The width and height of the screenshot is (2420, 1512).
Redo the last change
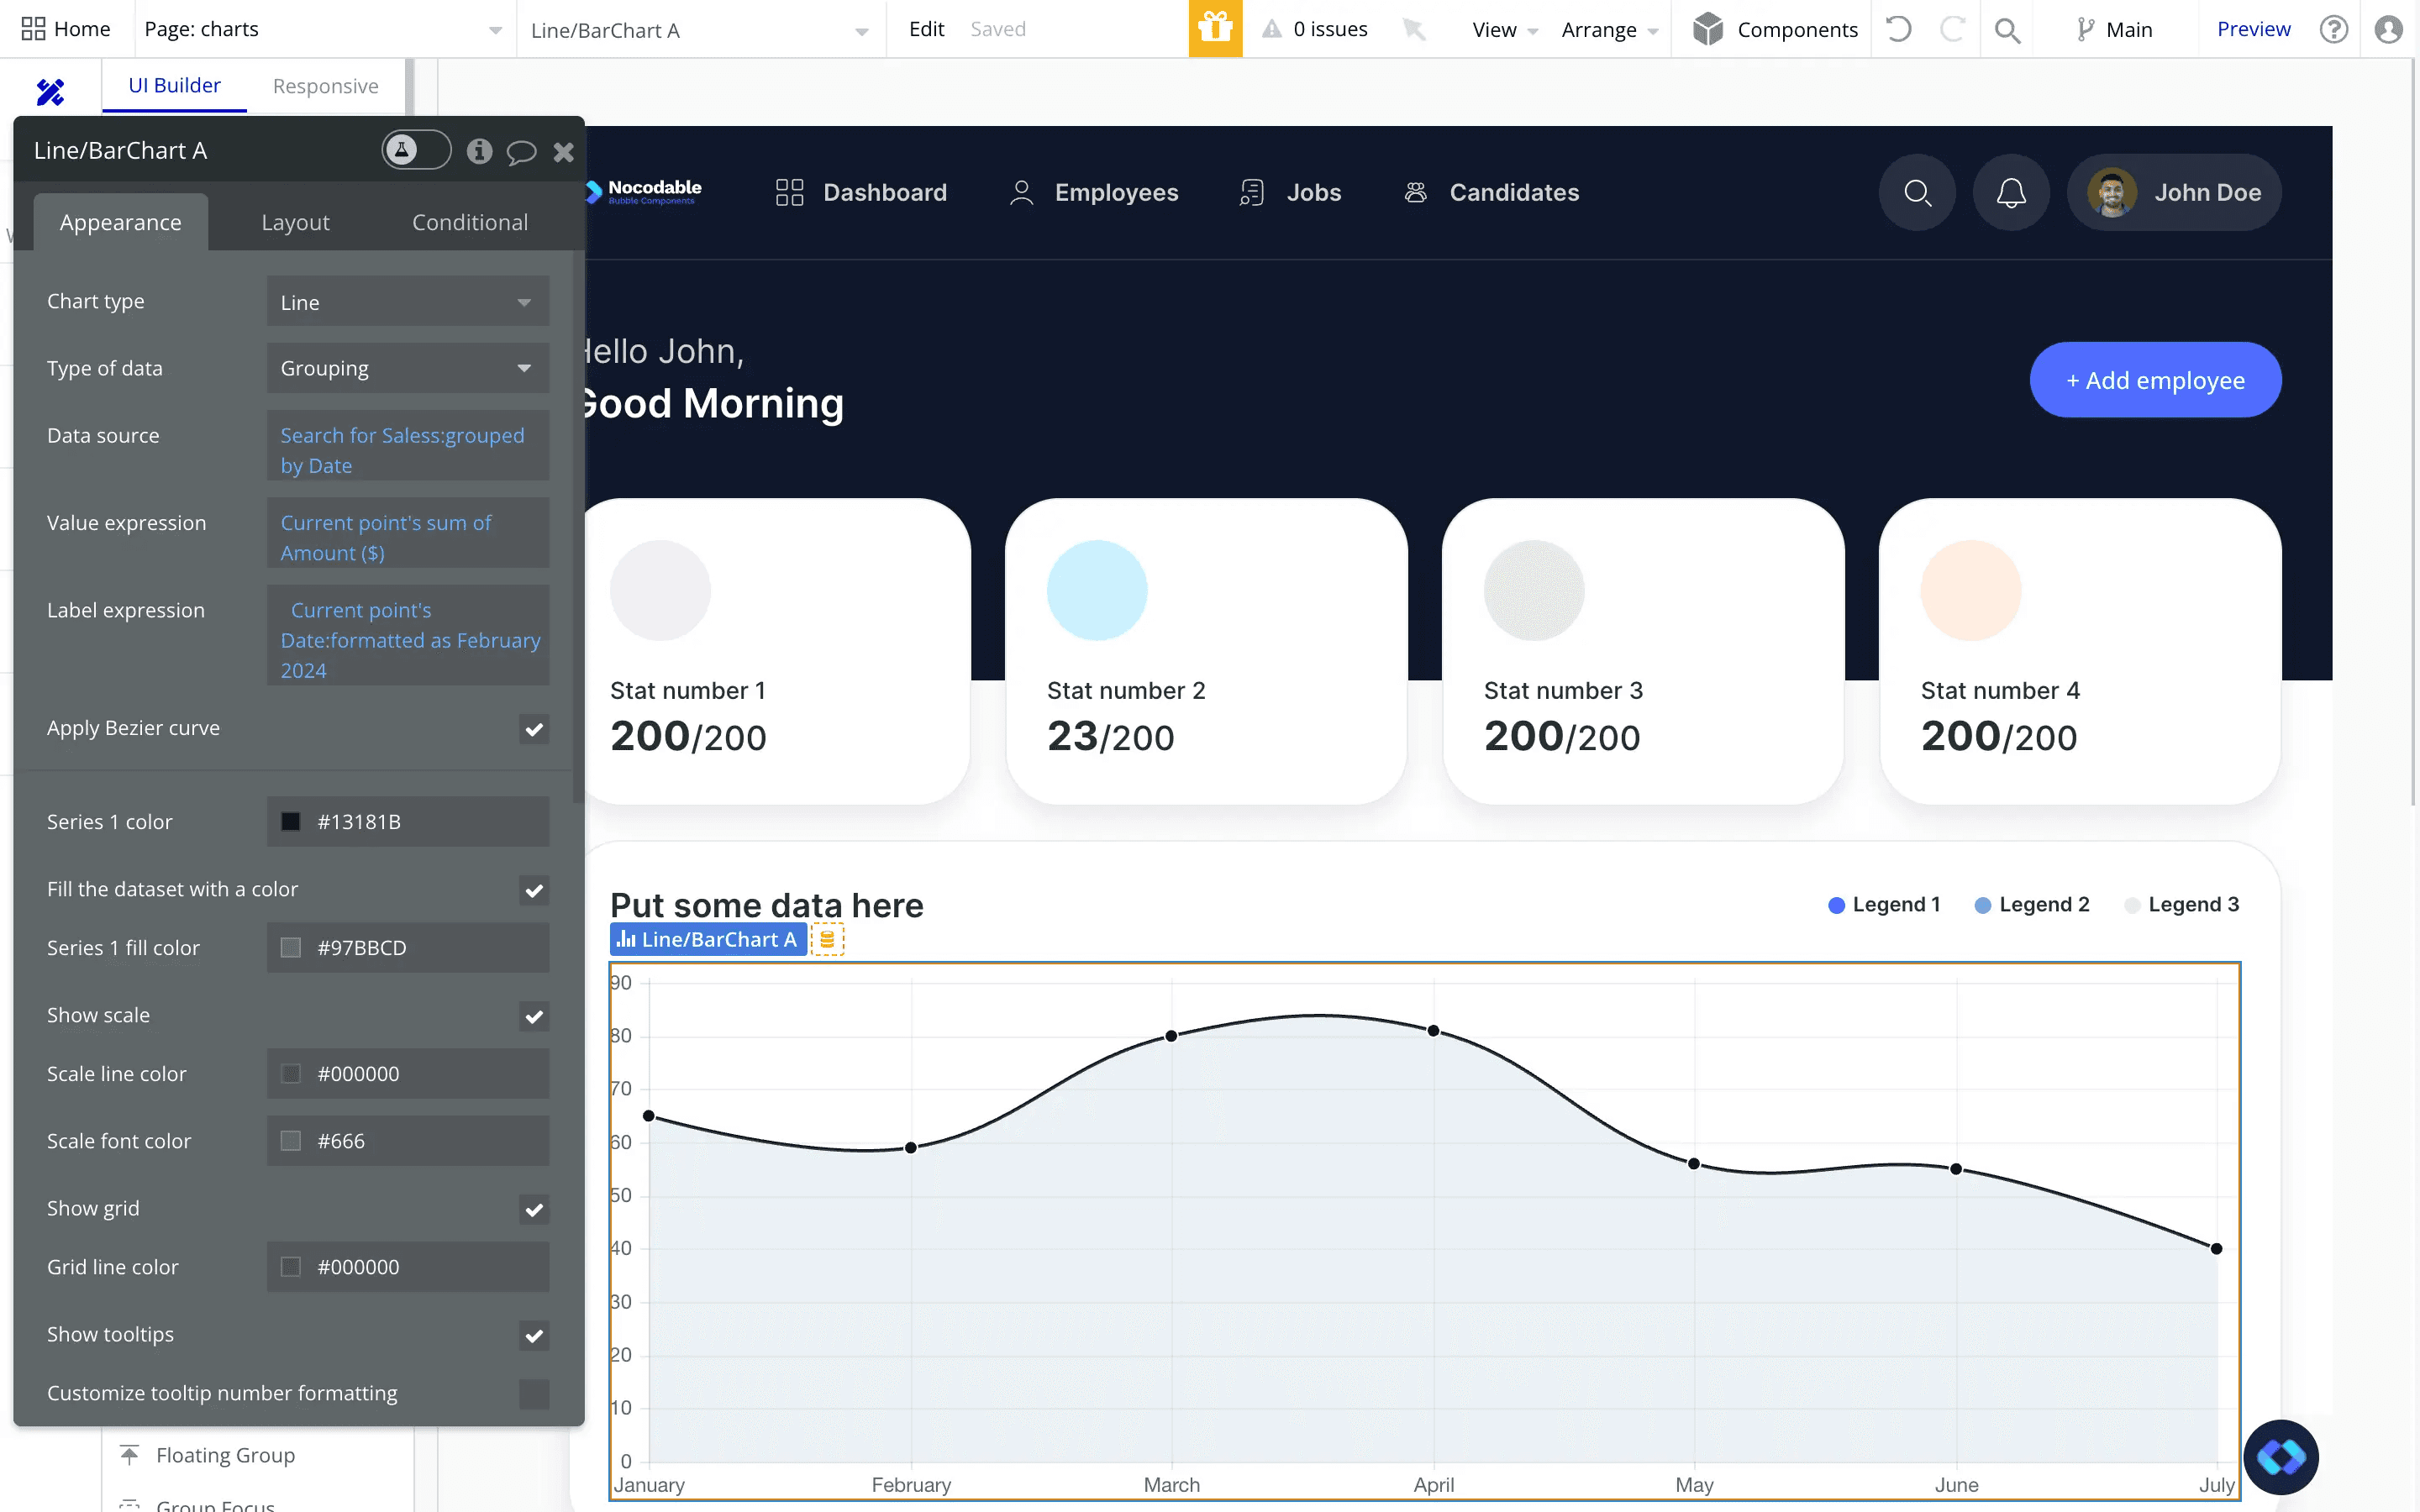coord(1952,29)
